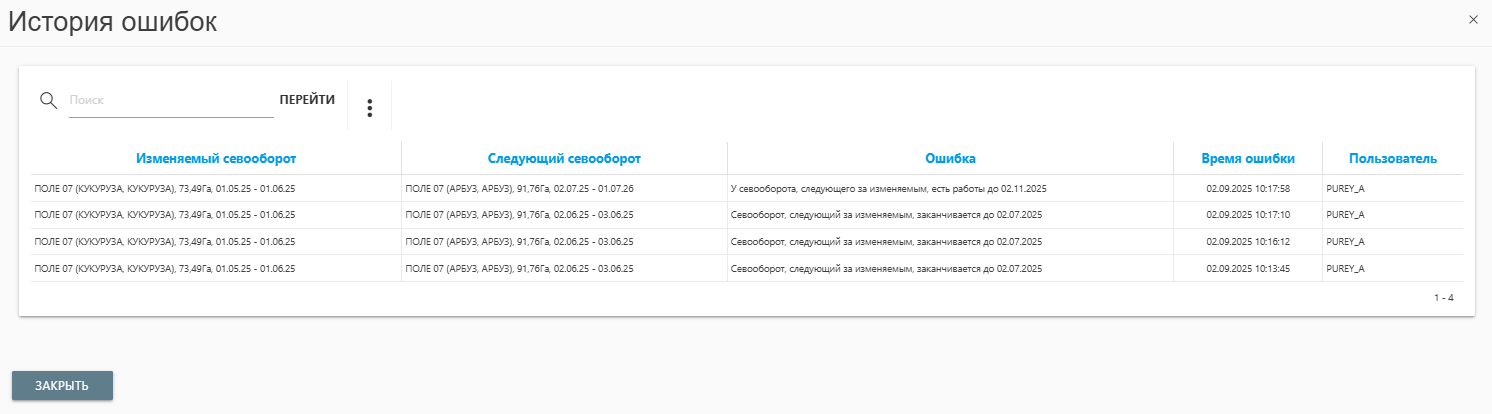Click error text mentioning работы до 02.11.2025
This screenshot has height=414, width=1492.
pos(889,188)
